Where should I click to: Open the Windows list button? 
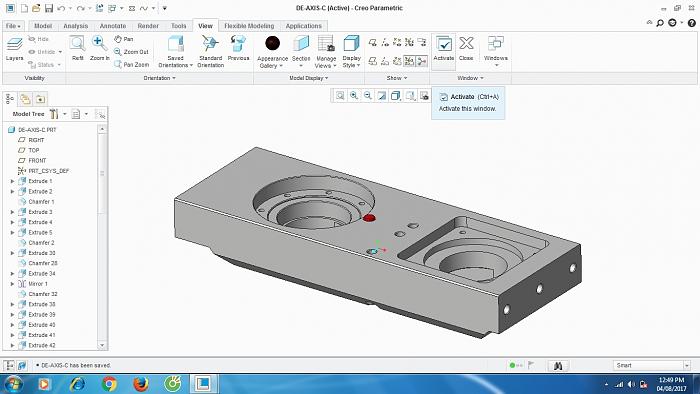pyautogui.click(x=496, y=52)
